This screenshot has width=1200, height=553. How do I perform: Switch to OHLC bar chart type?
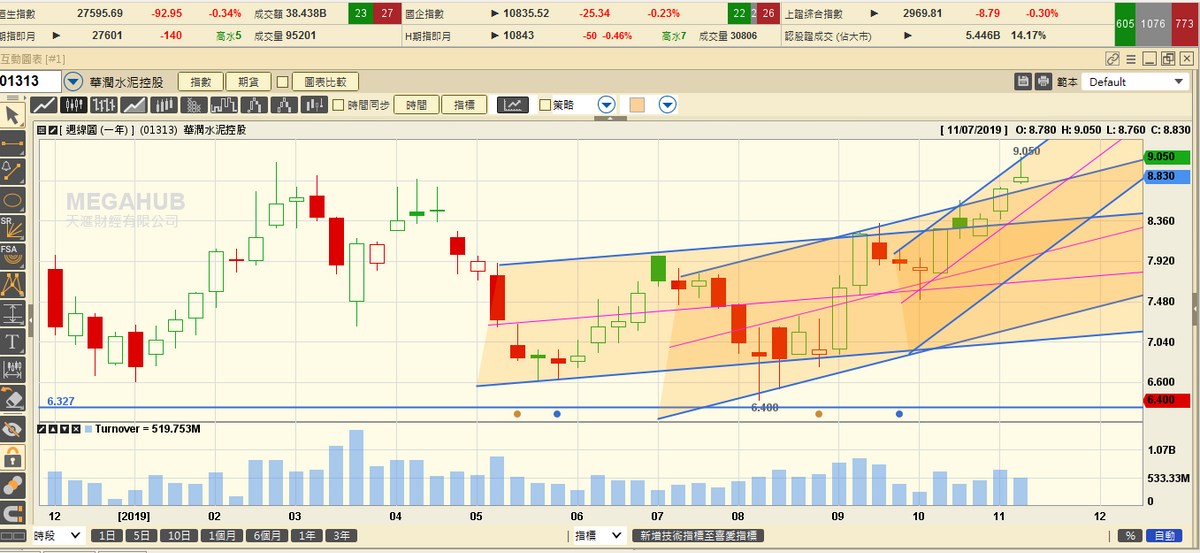coord(104,104)
